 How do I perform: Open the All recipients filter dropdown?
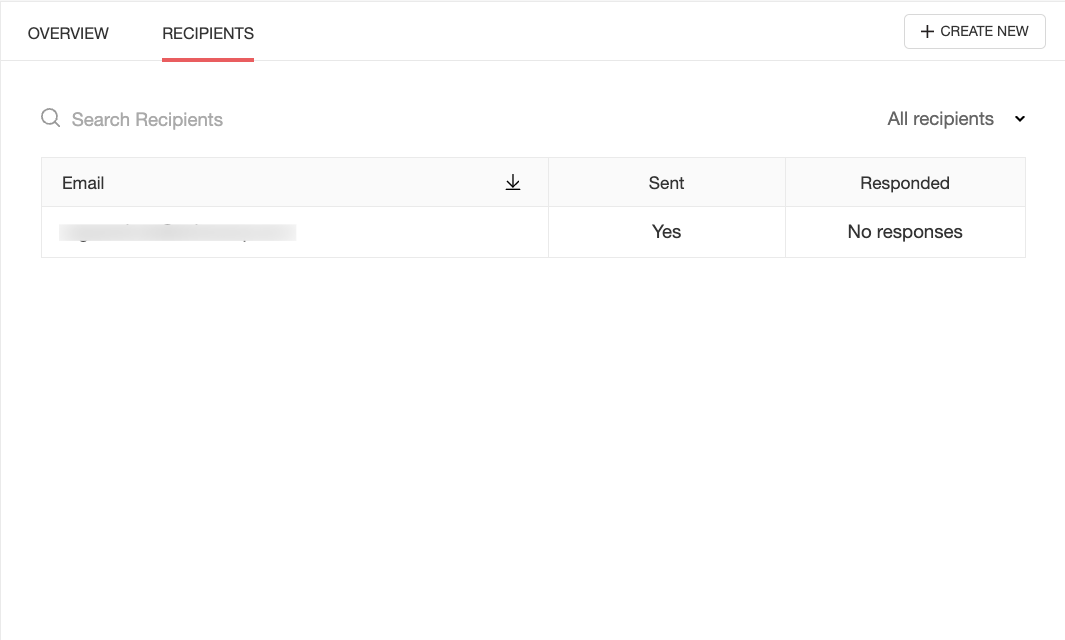(x=956, y=119)
